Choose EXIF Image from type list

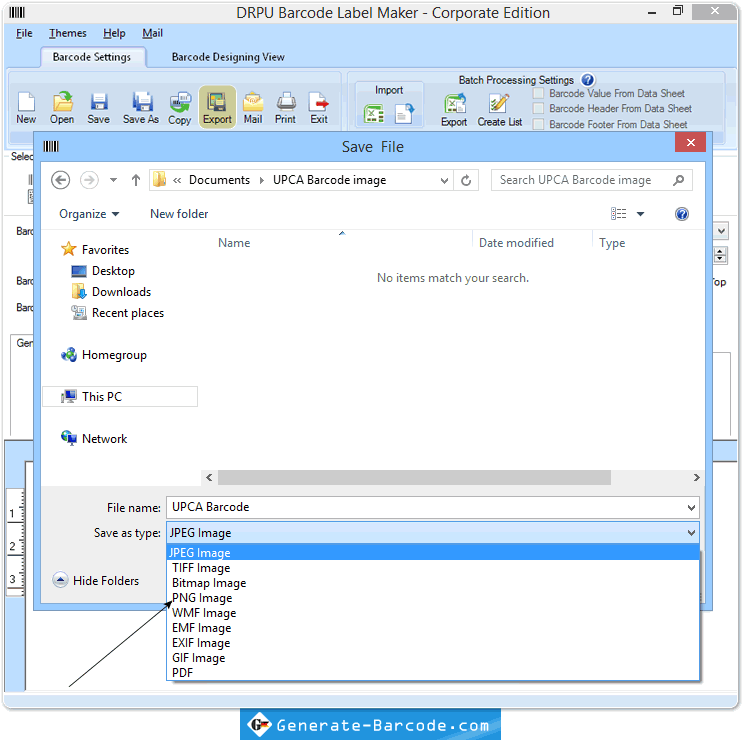(433, 643)
